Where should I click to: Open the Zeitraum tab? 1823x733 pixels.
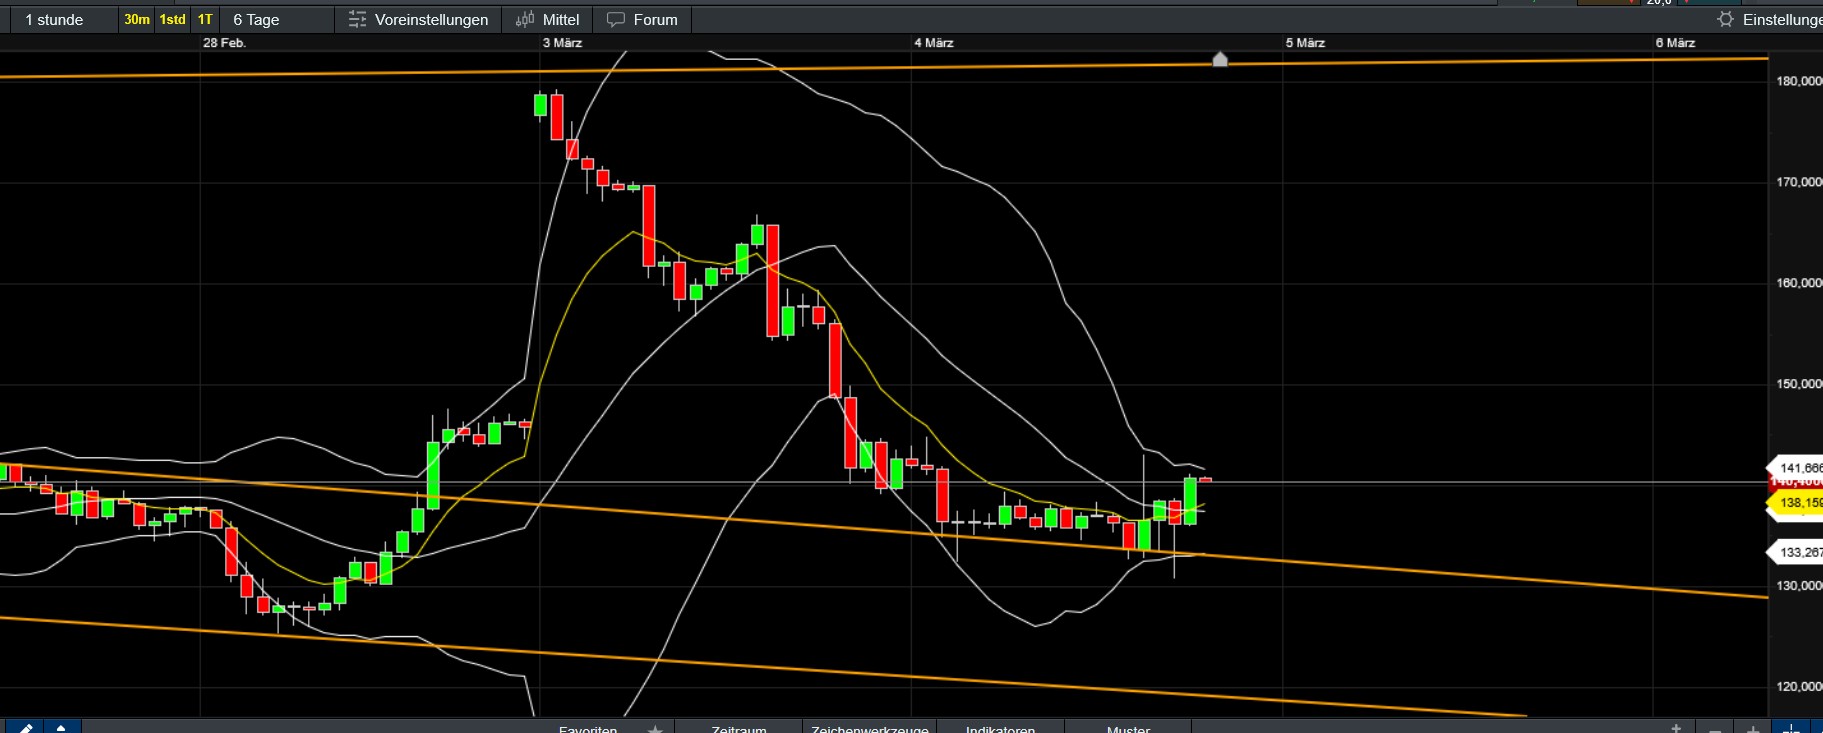739,729
